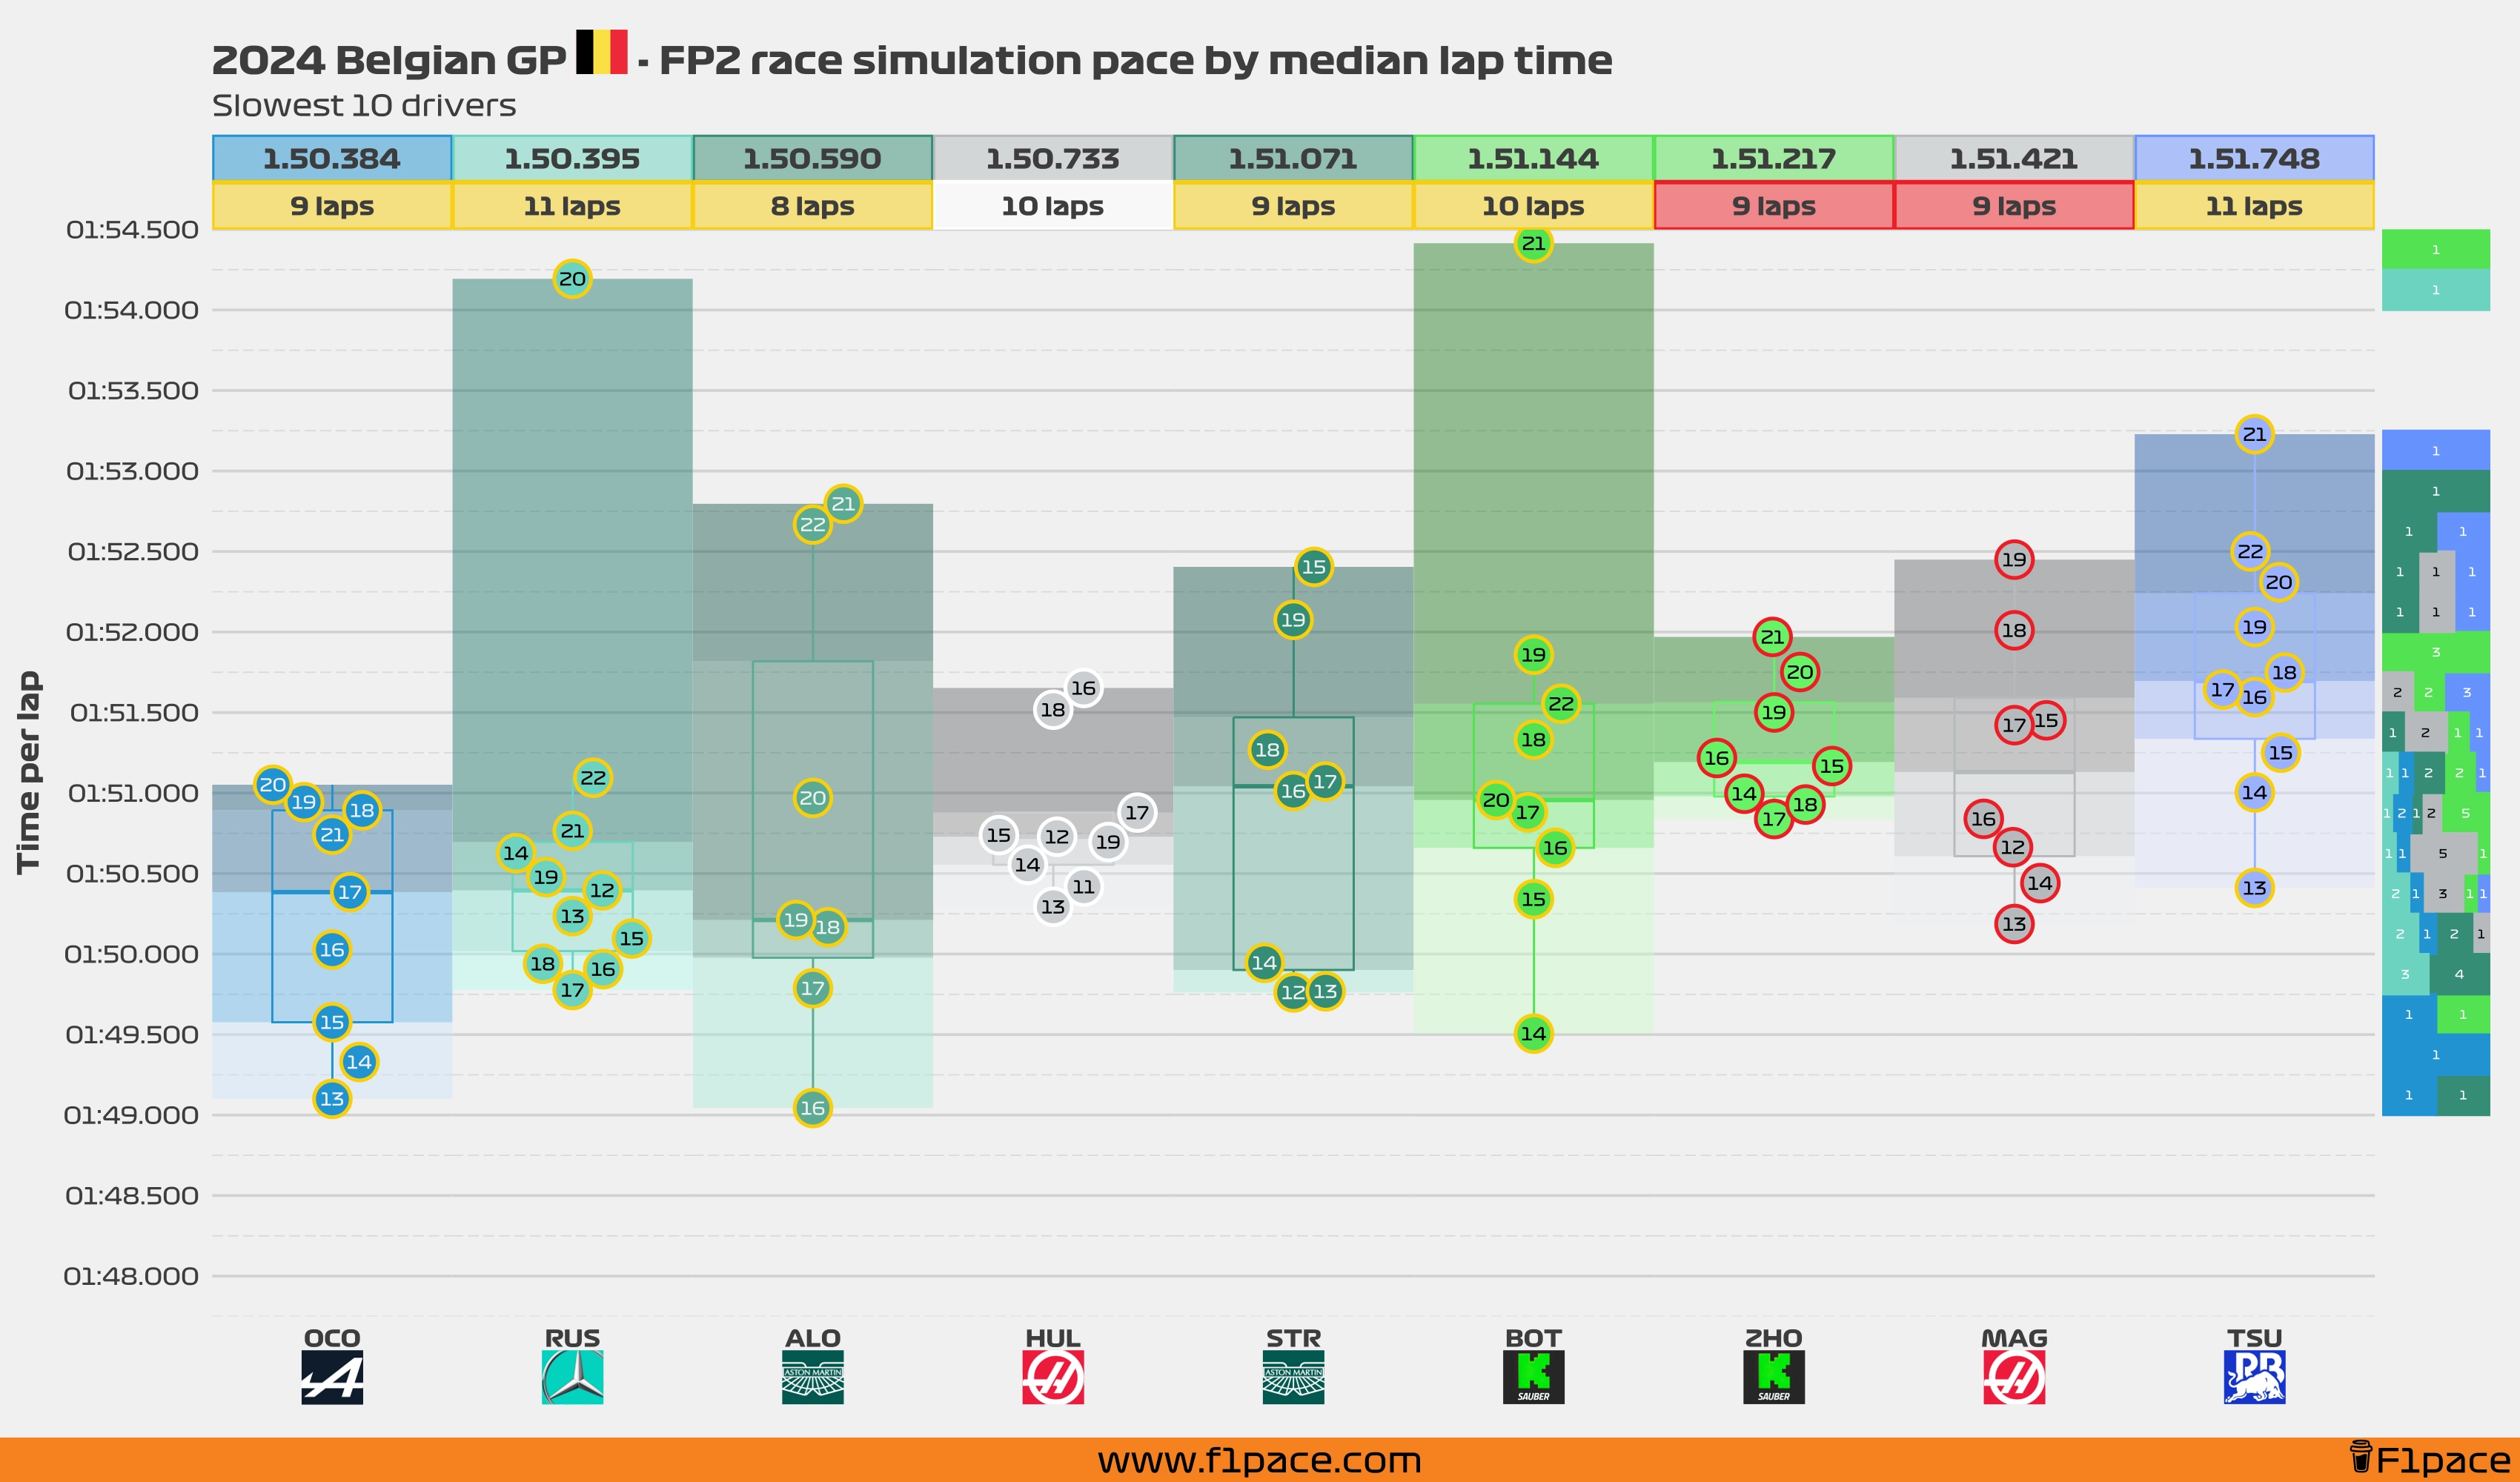Select MAG lap 19 marker
The width and height of the screenshot is (2520, 1482).
coord(2014,559)
